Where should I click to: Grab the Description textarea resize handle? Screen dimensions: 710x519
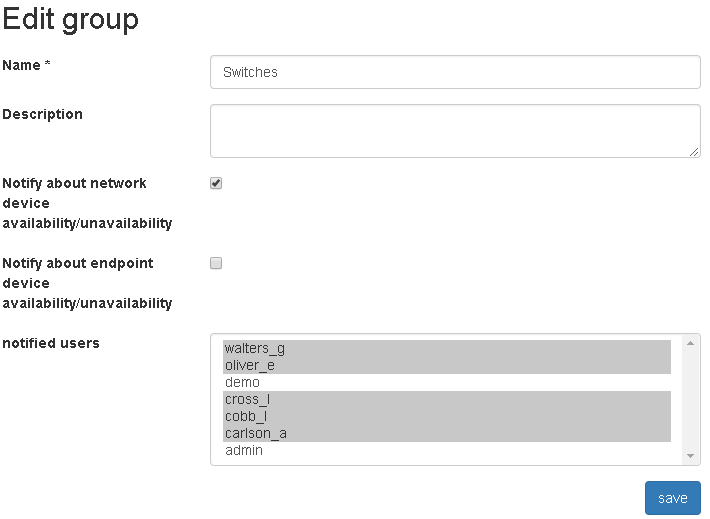(694, 152)
